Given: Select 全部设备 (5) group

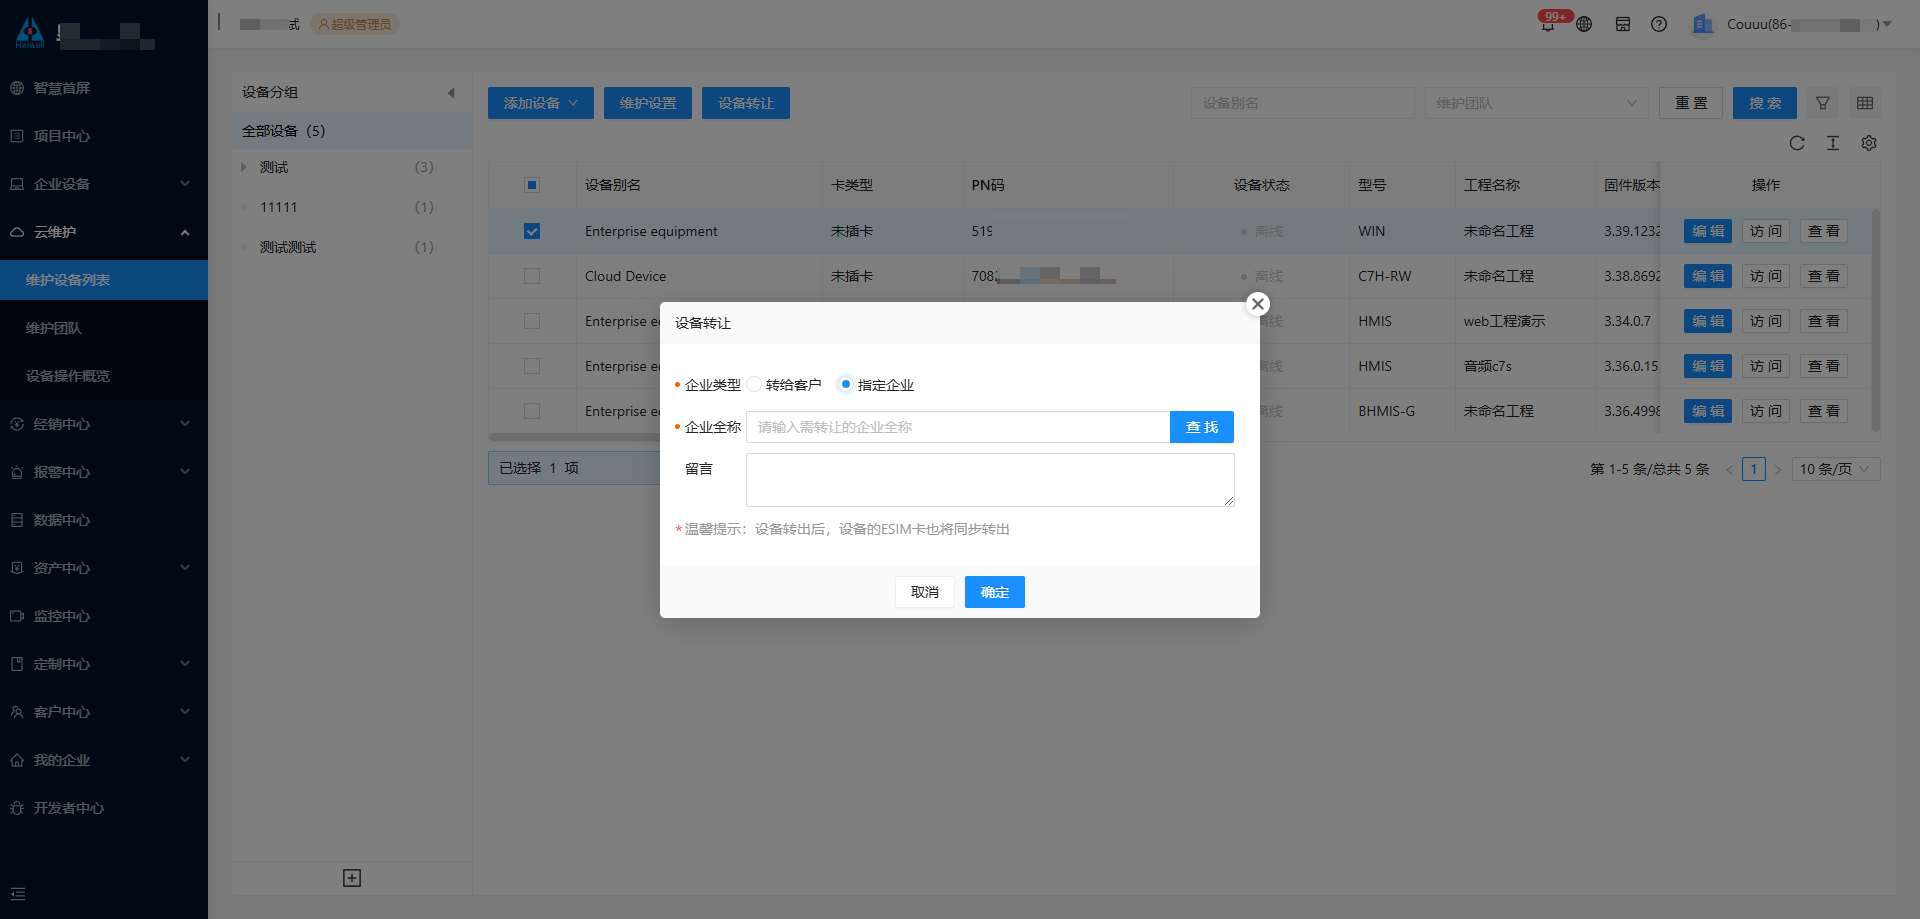Looking at the screenshot, I should pyautogui.click(x=352, y=131).
